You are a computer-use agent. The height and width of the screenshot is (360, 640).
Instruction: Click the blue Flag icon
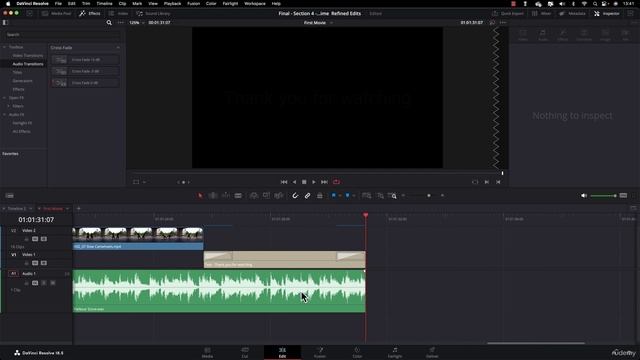coord(333,196)
